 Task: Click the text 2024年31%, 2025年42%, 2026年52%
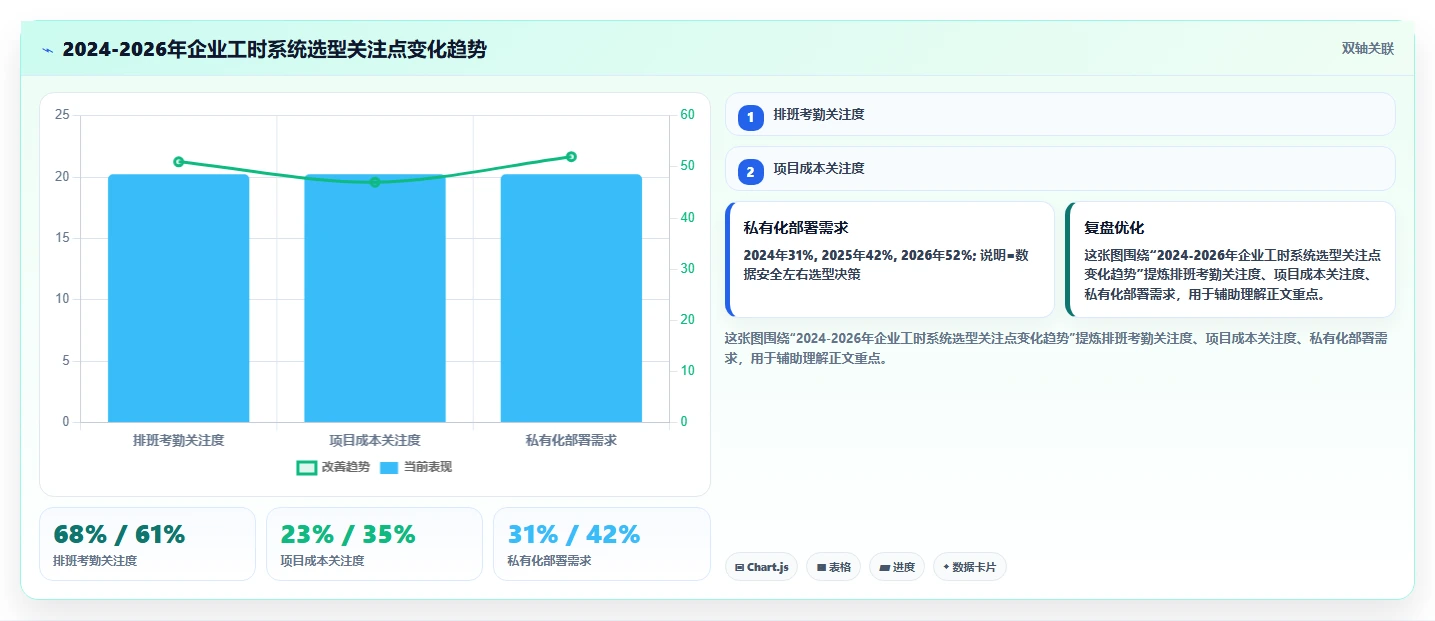click(x=858, y=255)
